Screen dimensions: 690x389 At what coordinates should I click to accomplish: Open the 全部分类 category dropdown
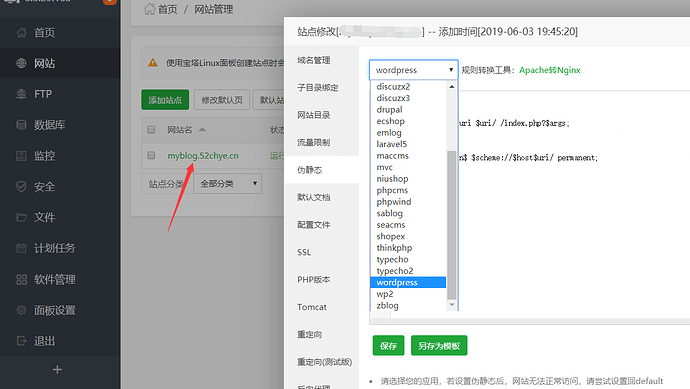point(228,183)
